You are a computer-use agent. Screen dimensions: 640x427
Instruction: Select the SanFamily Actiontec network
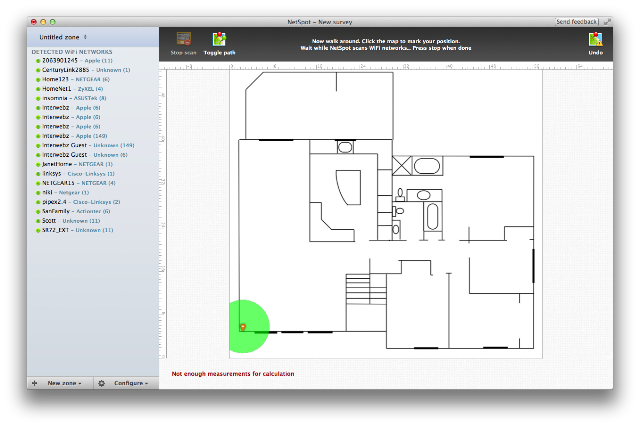[93, 211]
